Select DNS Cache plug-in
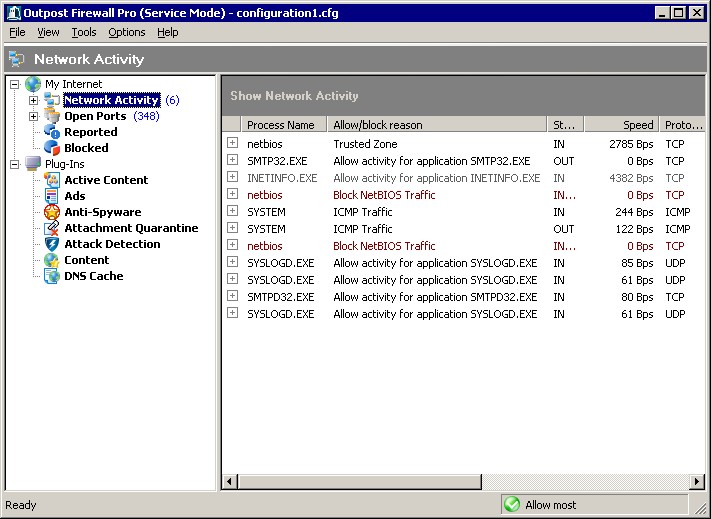 (x=93, y=276)
